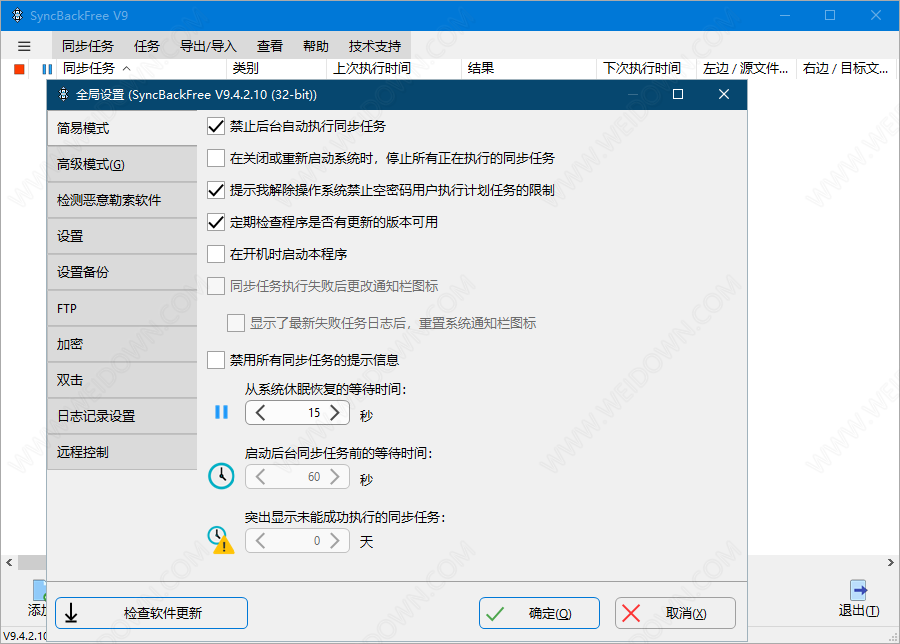The height and width of the screenshot is (644, 900).
Task: Open the 导出/导入 menu
Action: tap(208, 46)
